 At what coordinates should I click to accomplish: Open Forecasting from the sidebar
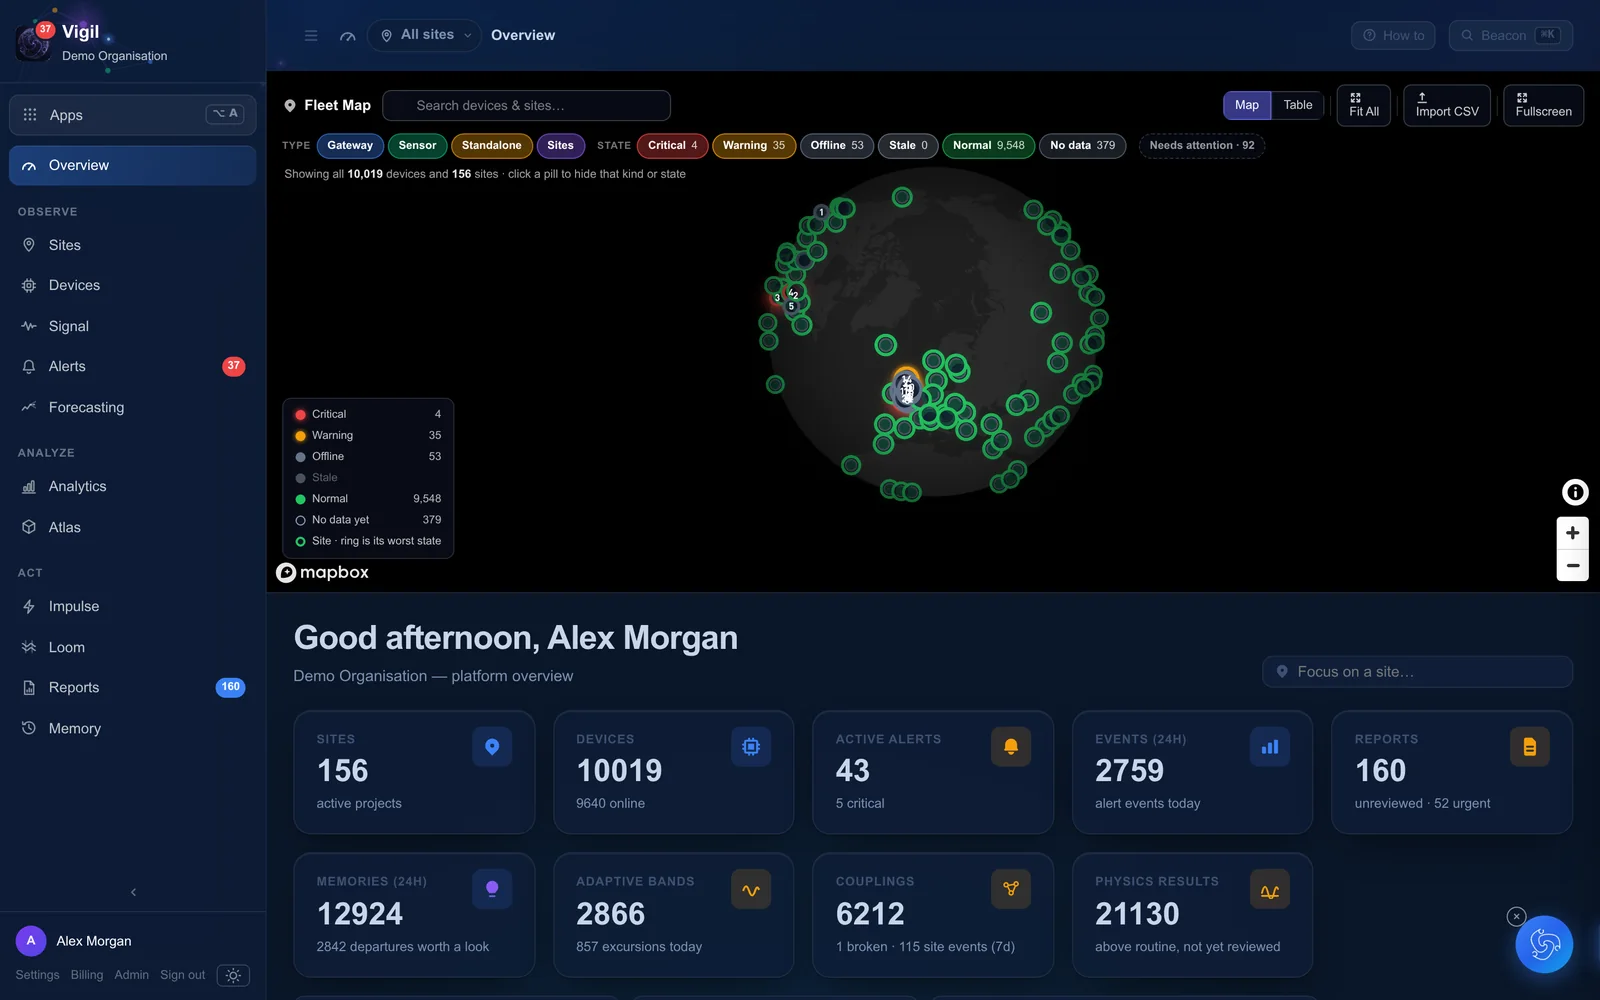coord(132,407)
